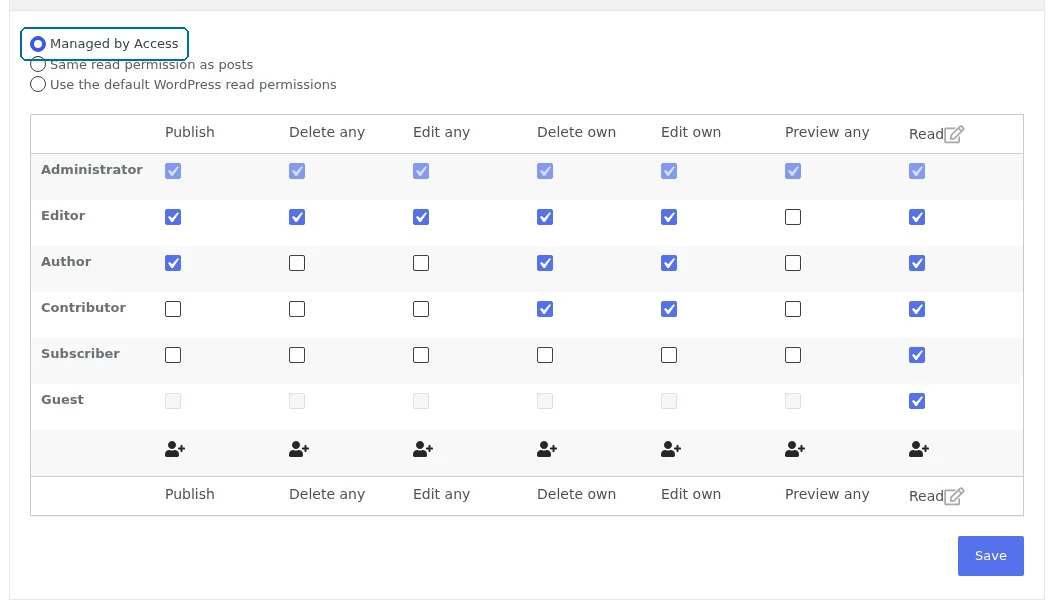Enable Subscriber Edit any permission
The height and width of the screenshot is (609, 1054).
[x=421, y=355]
